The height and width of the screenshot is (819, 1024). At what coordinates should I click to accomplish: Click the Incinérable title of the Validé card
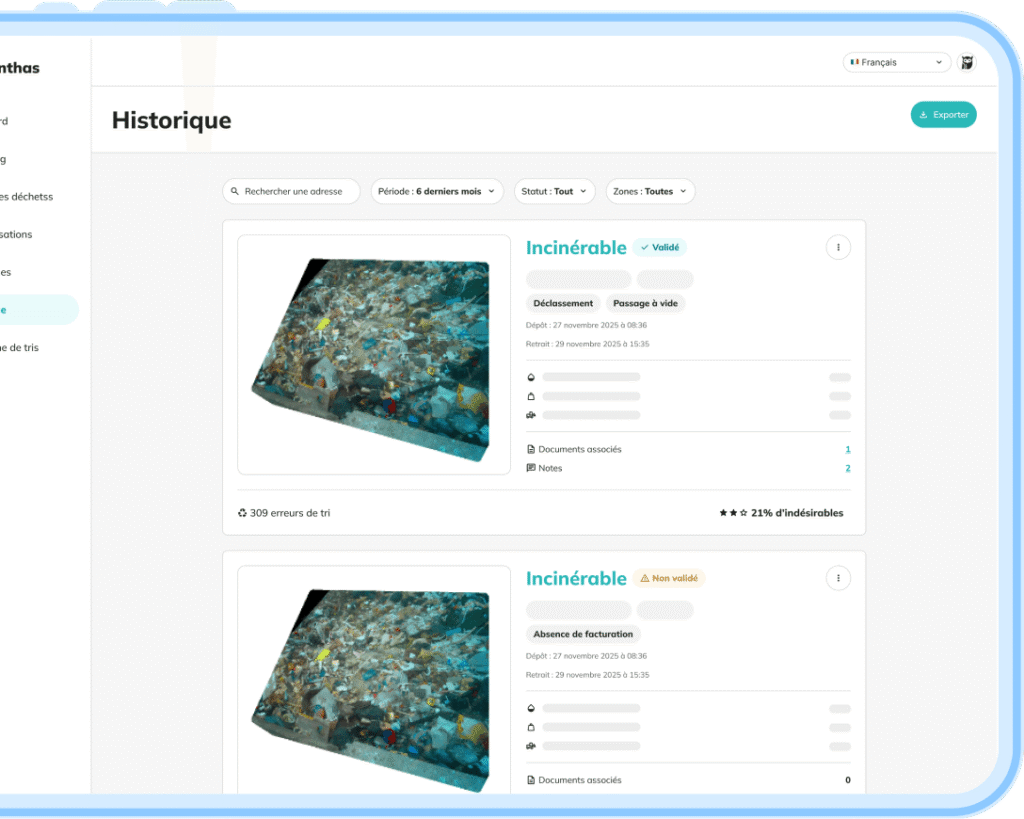(576, 248)
